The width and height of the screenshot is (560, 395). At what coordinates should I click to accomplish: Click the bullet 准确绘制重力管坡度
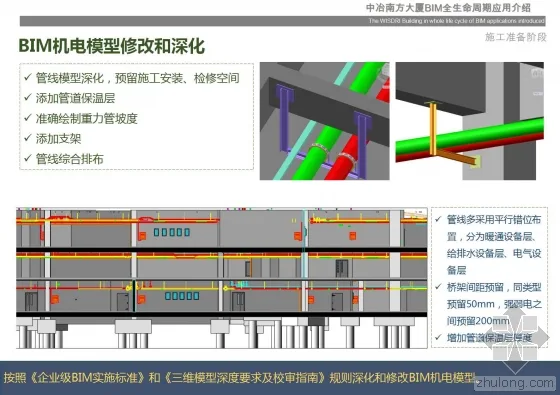click(x=86, y=119)
